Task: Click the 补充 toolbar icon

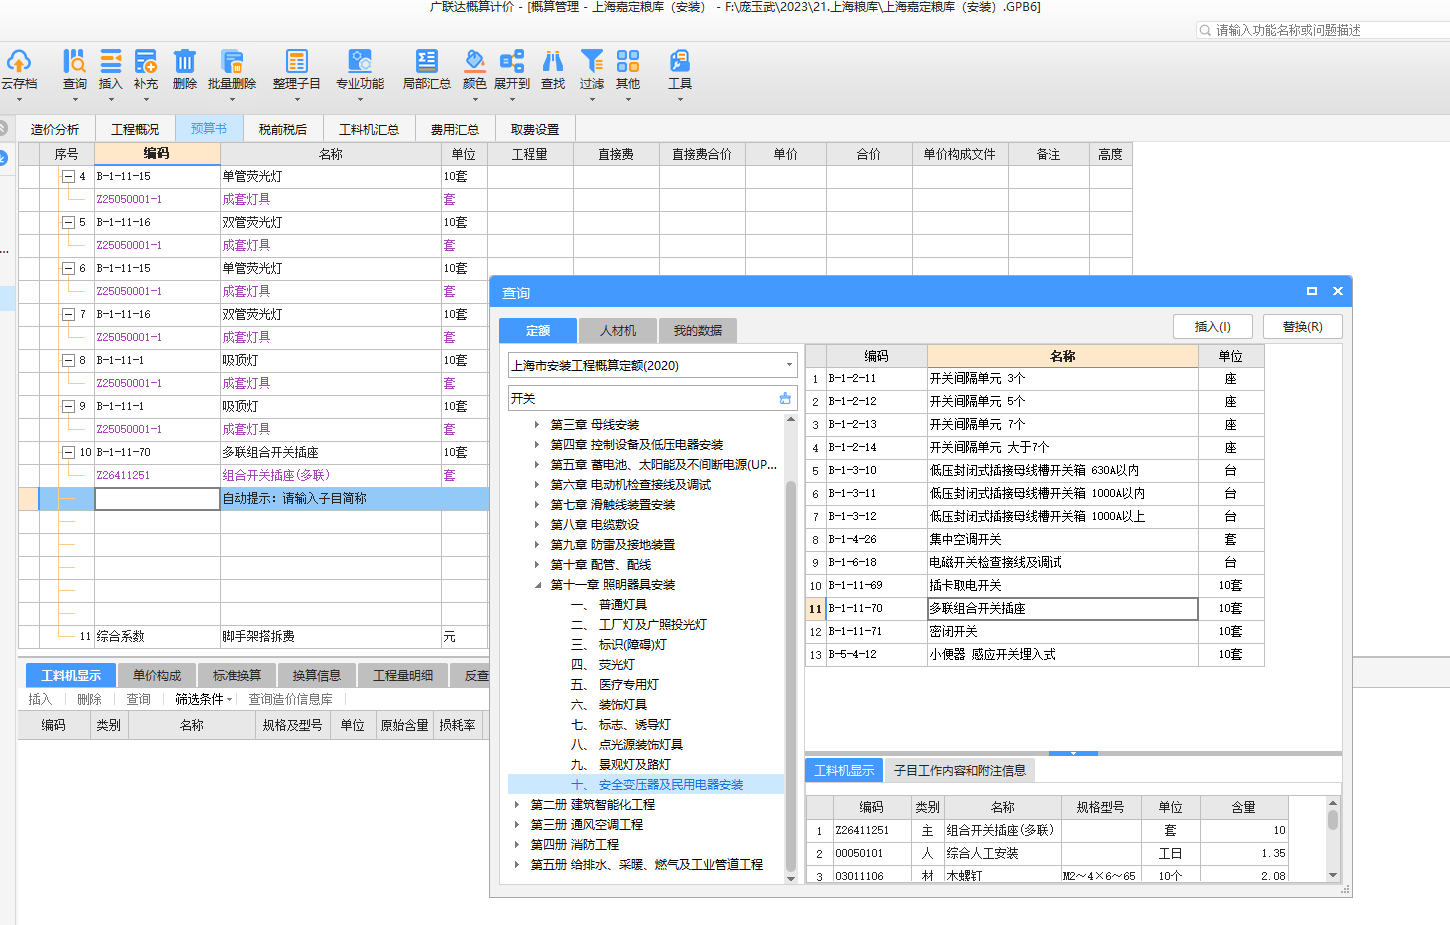Action: coord(146,70)
